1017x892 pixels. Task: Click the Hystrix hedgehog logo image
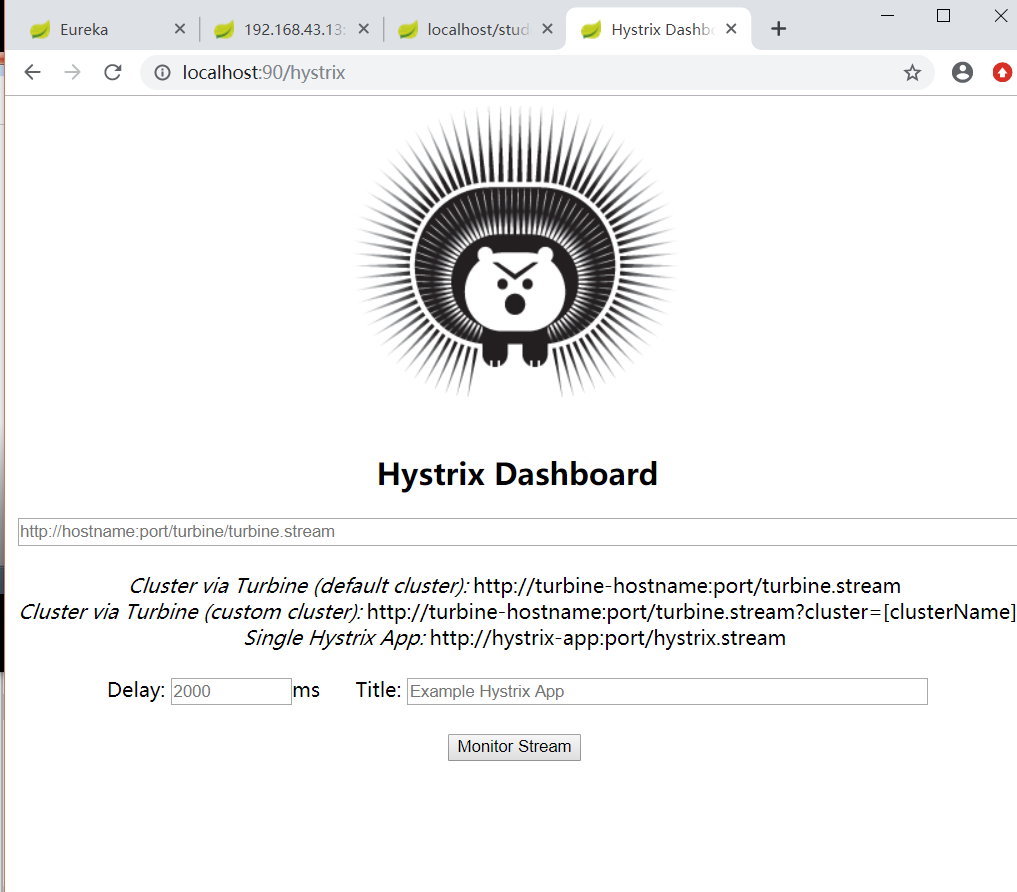pyautogui.click(x=515, y=252)
